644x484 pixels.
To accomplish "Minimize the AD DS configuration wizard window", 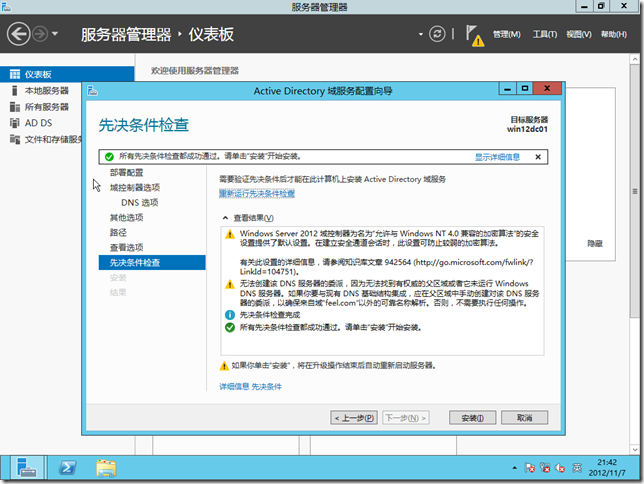I will coord(507,88).
